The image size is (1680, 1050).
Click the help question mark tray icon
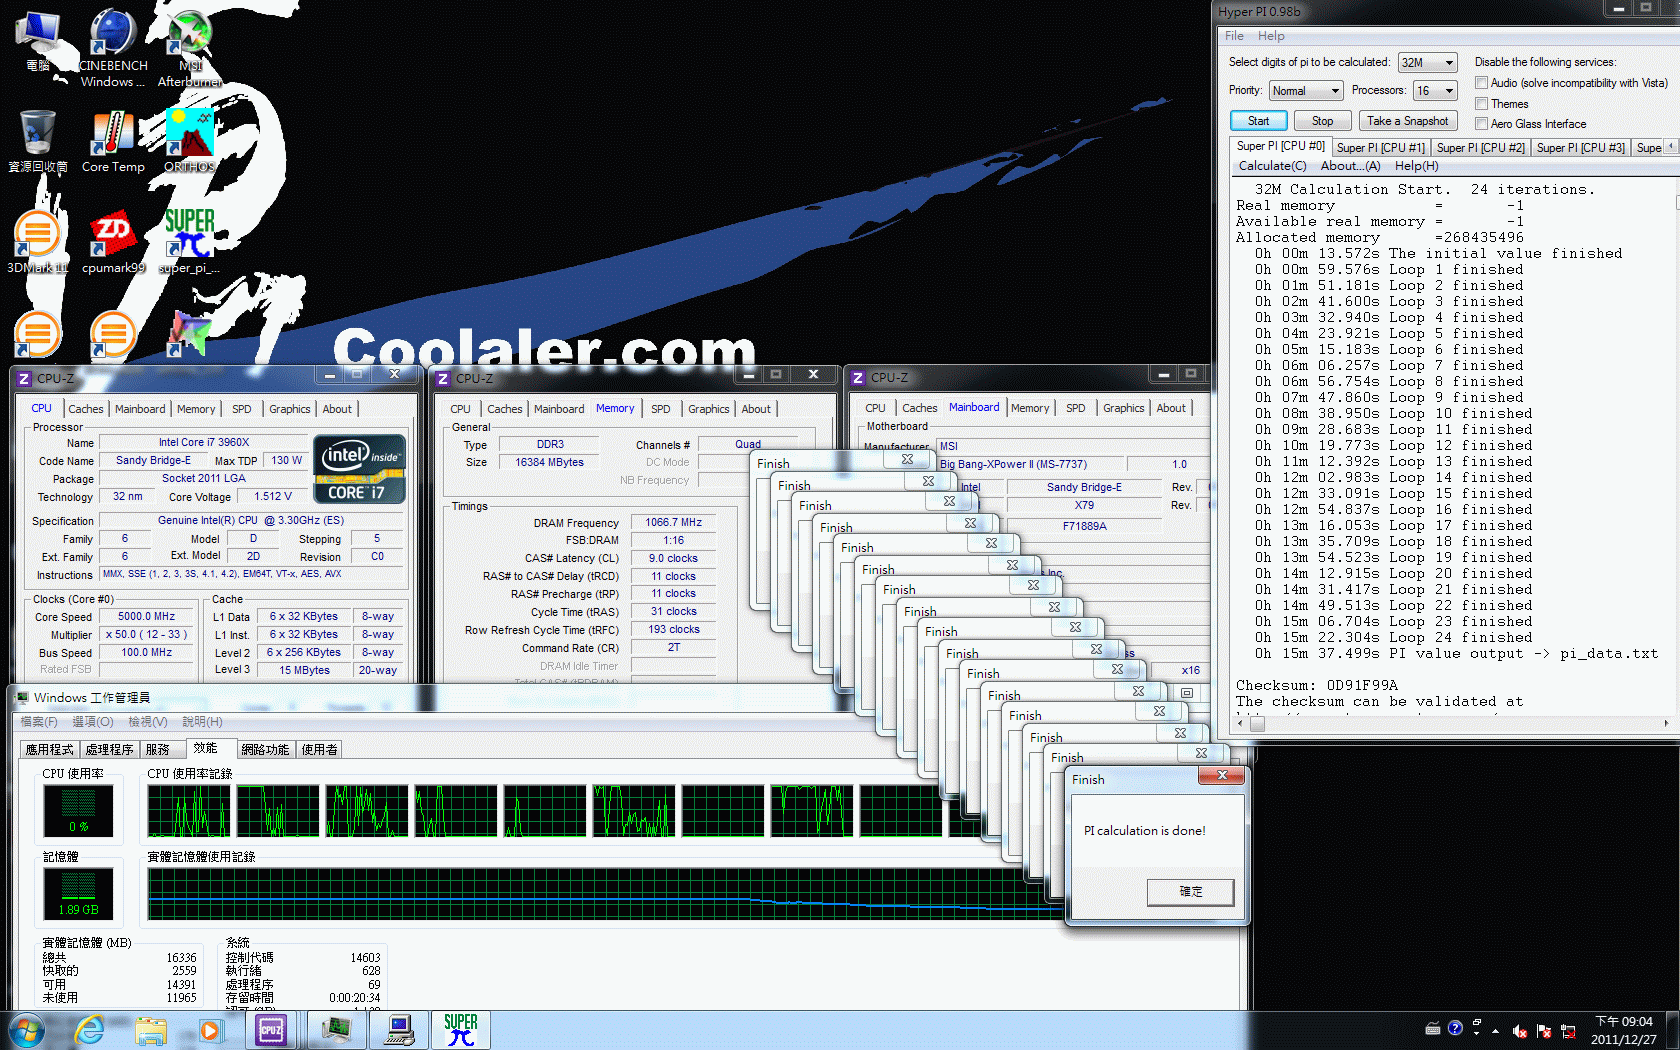point(1455,1028)
